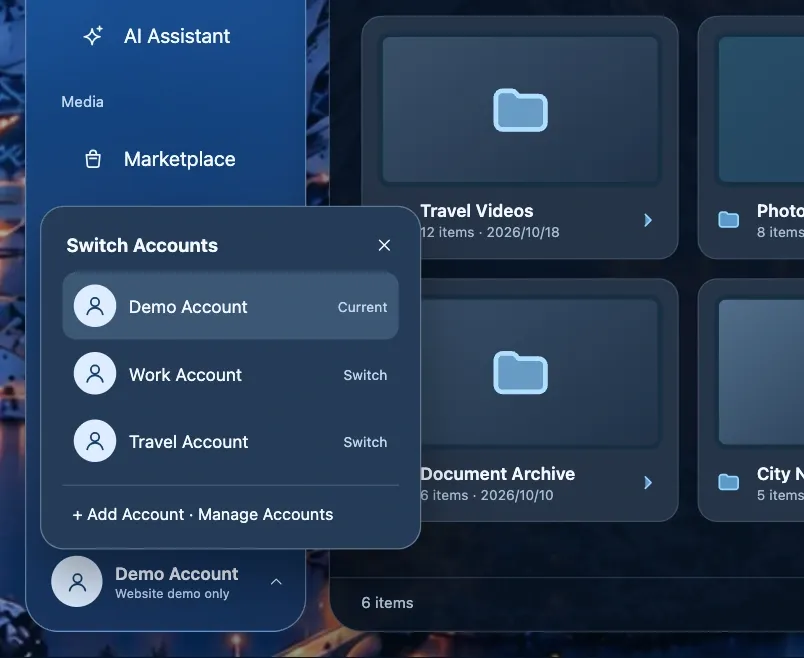The width and height of the screenshot is (804, 658).
Task: Switch to the Work Account
Action: pyautogui.click(x=365, y=375)
